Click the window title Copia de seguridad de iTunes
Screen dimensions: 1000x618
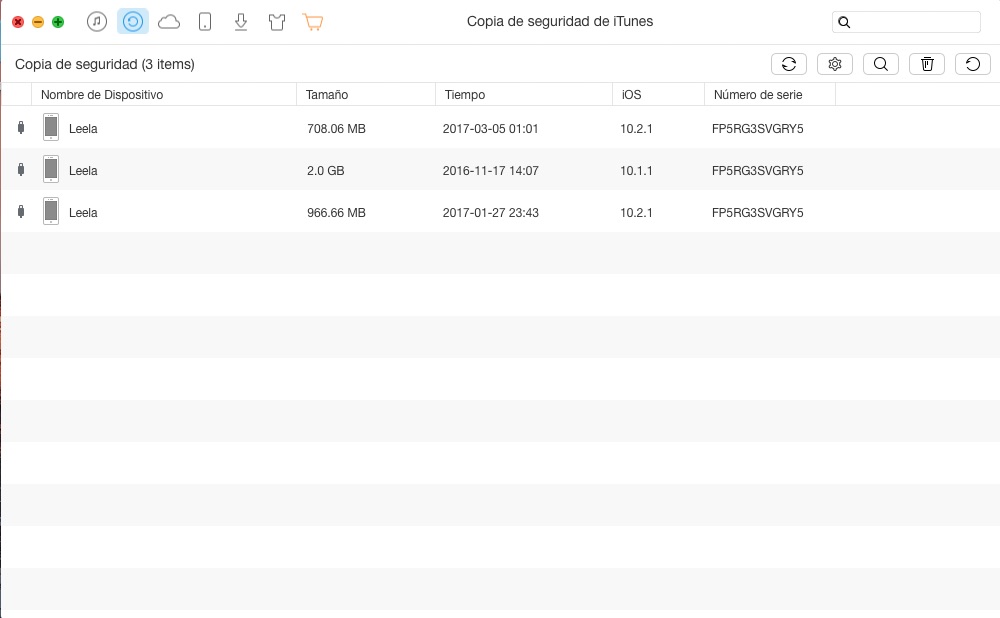point(560,22)
